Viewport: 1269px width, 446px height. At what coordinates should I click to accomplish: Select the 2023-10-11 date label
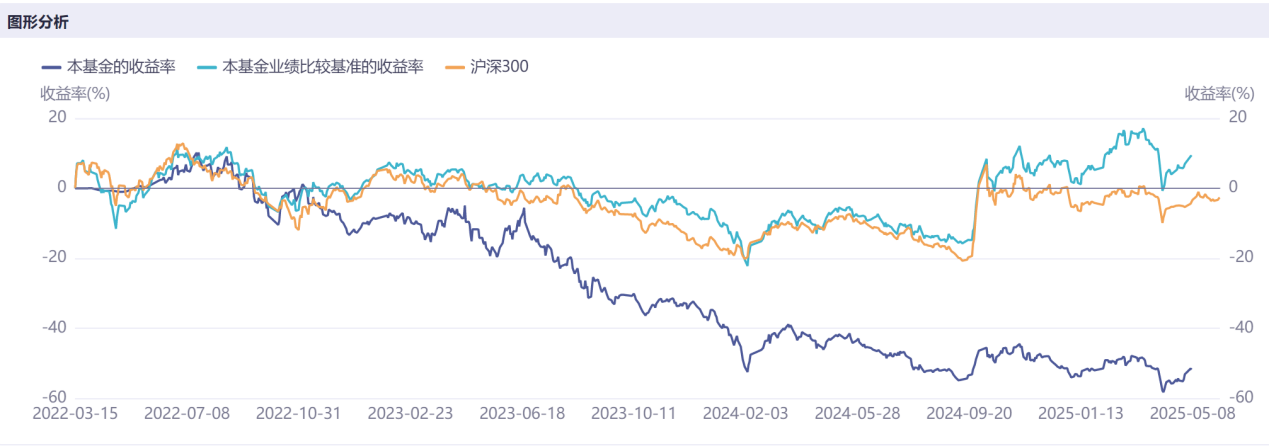(634, 412)
